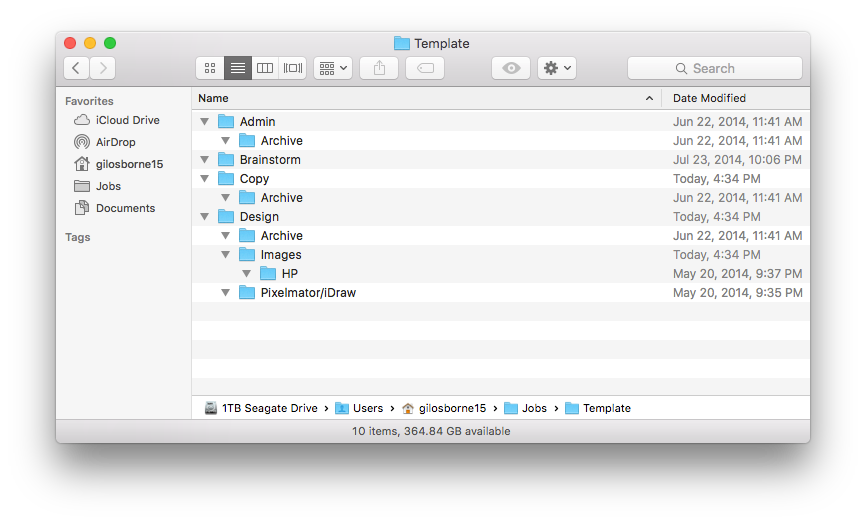Switch to icon view
Viewport: 866px width, 523px height.
point(210,68)
